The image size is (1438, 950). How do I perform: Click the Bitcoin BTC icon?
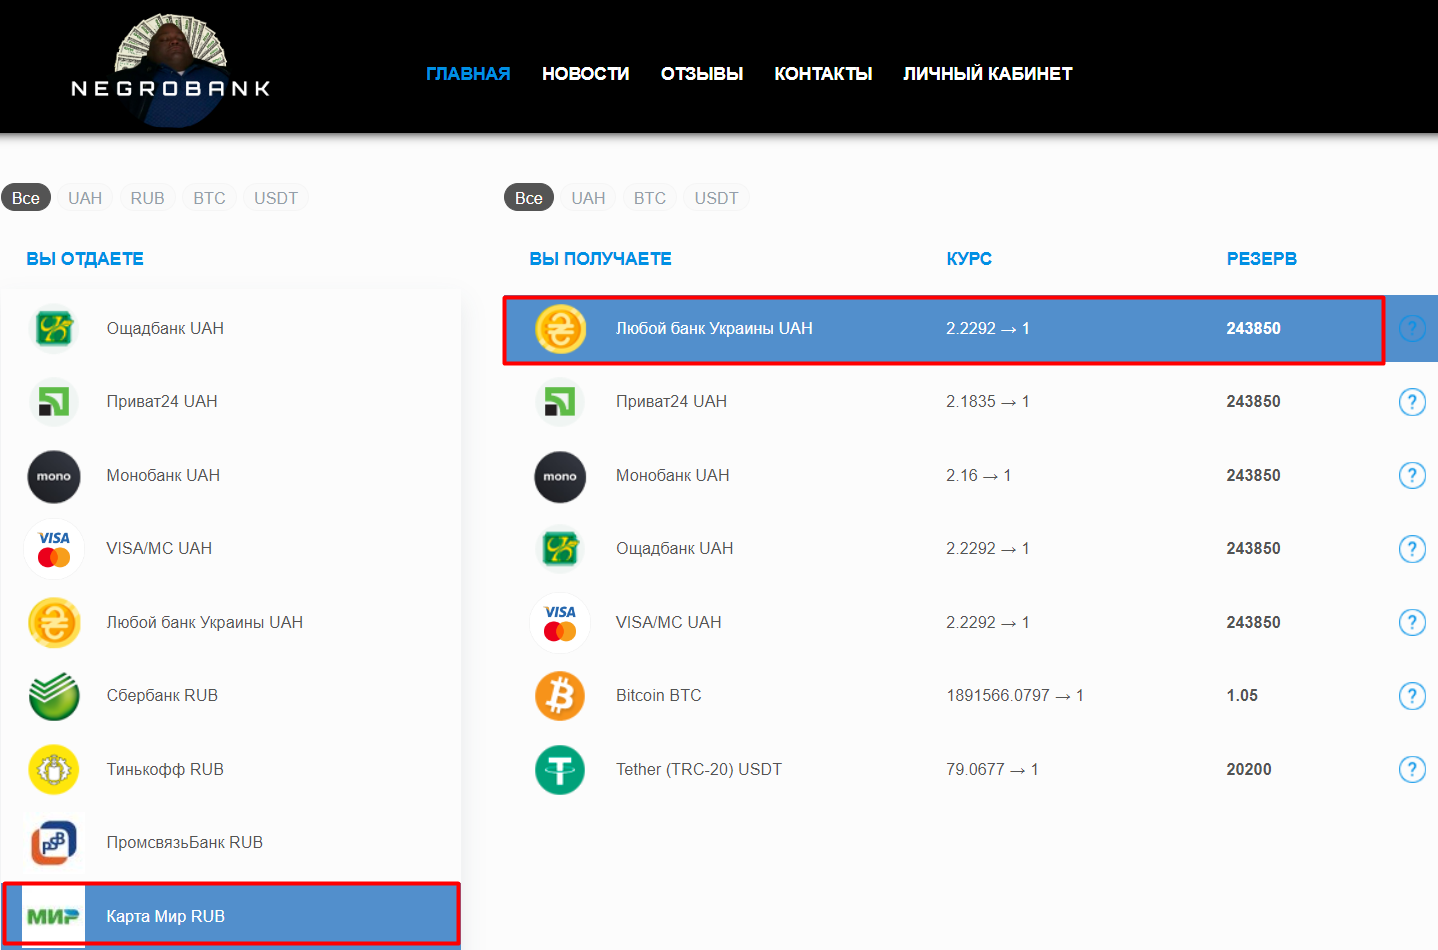click(x=560, y=695)
